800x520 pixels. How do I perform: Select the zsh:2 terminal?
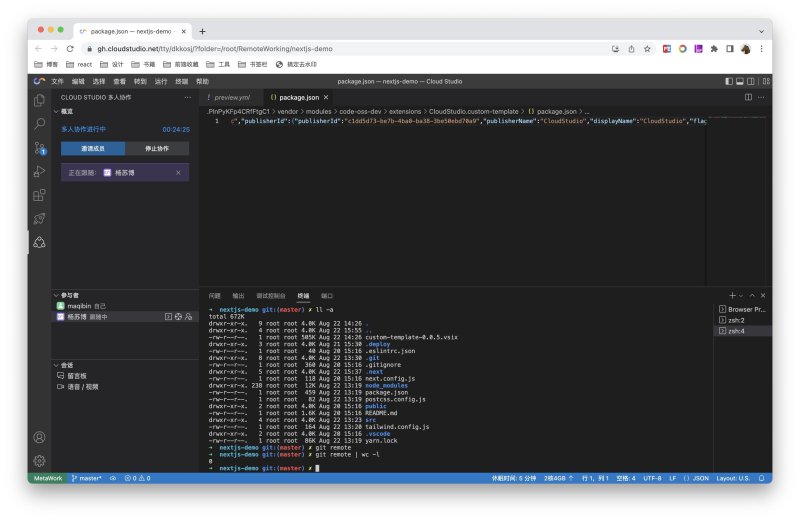(742, 320)
